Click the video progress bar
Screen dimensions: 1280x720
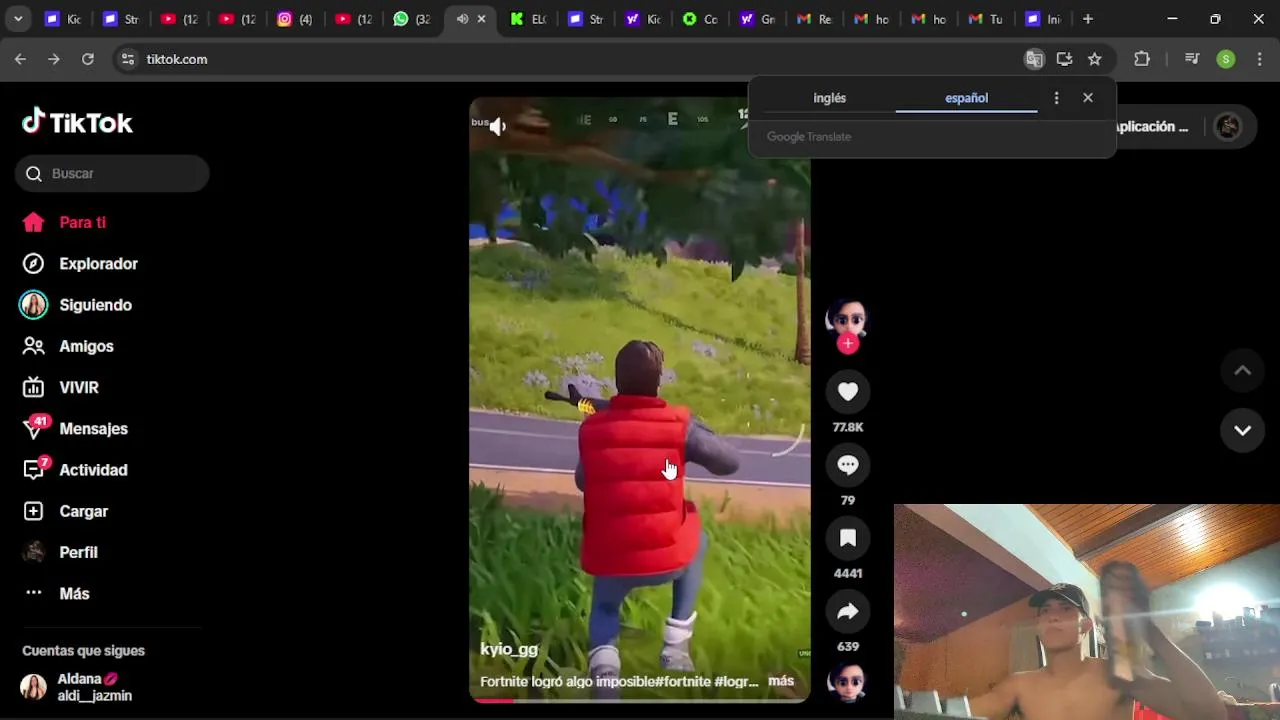pos(640,700)
